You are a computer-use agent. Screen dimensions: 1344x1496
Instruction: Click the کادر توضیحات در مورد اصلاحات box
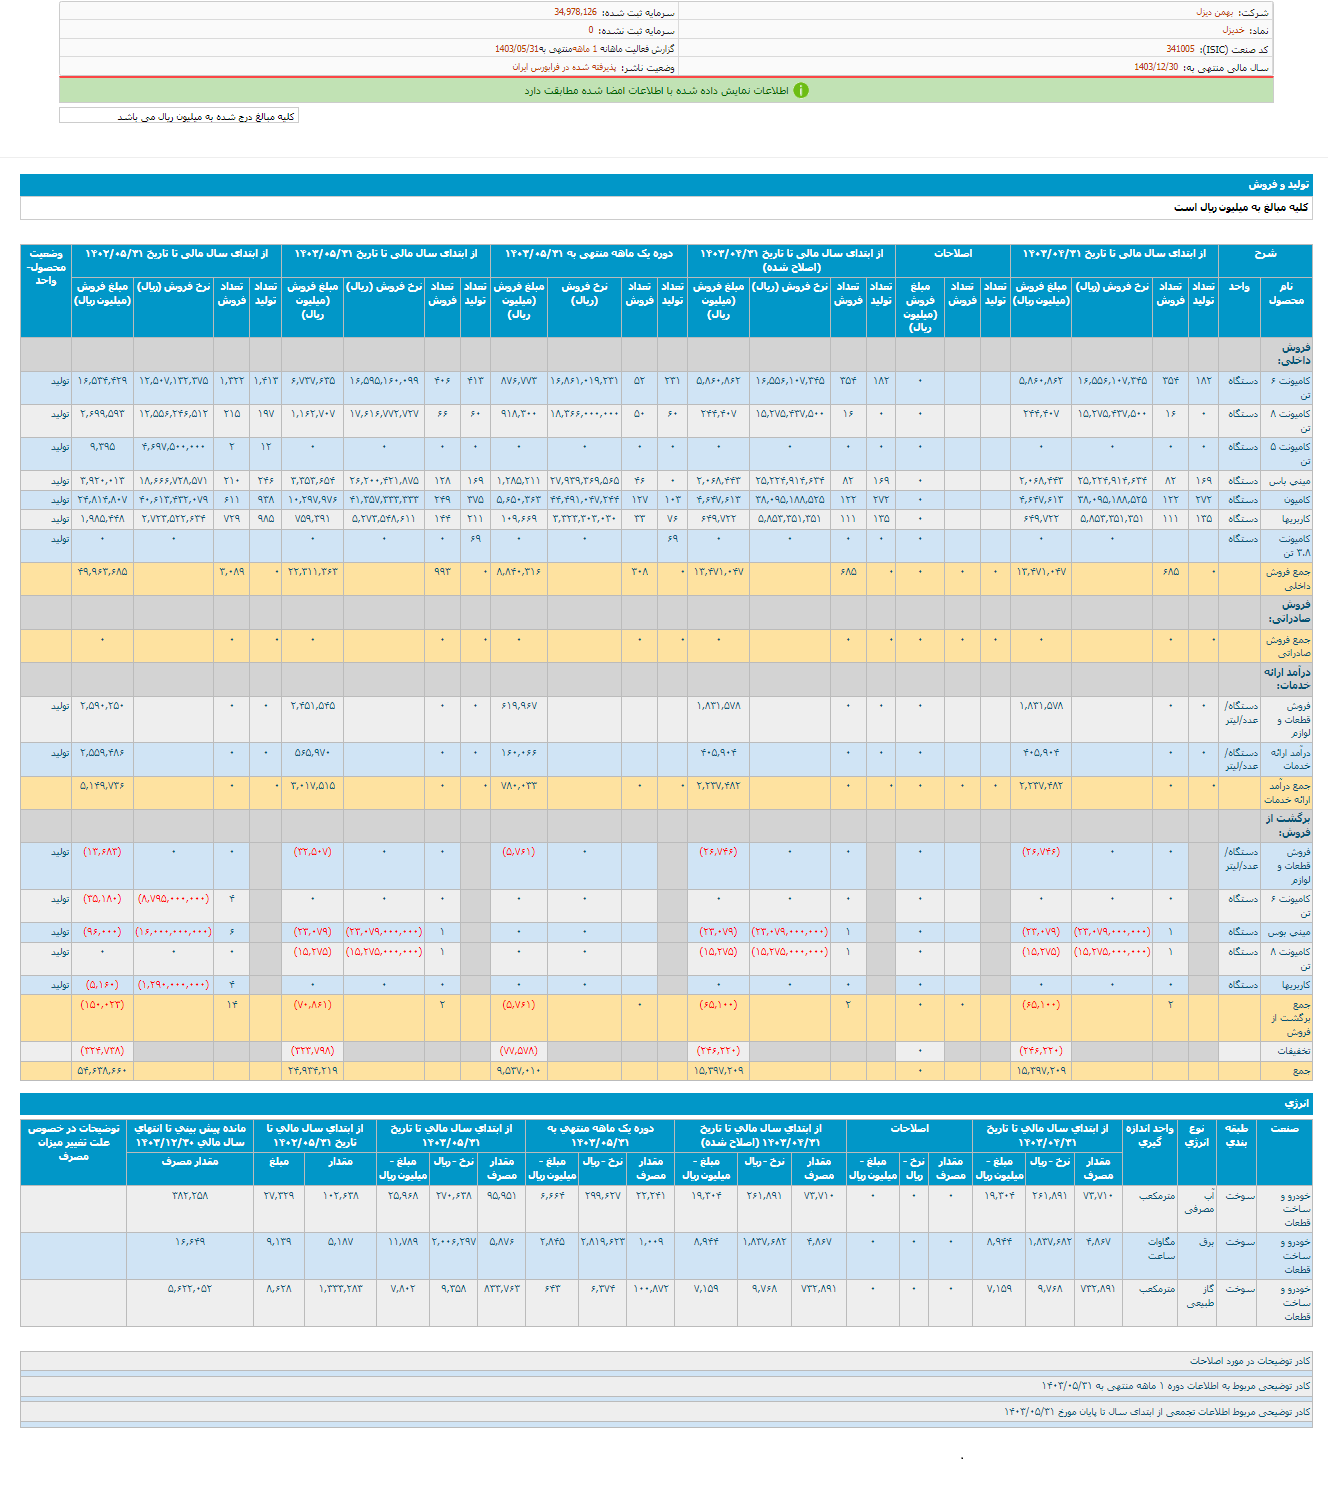pos(1249,1361)
